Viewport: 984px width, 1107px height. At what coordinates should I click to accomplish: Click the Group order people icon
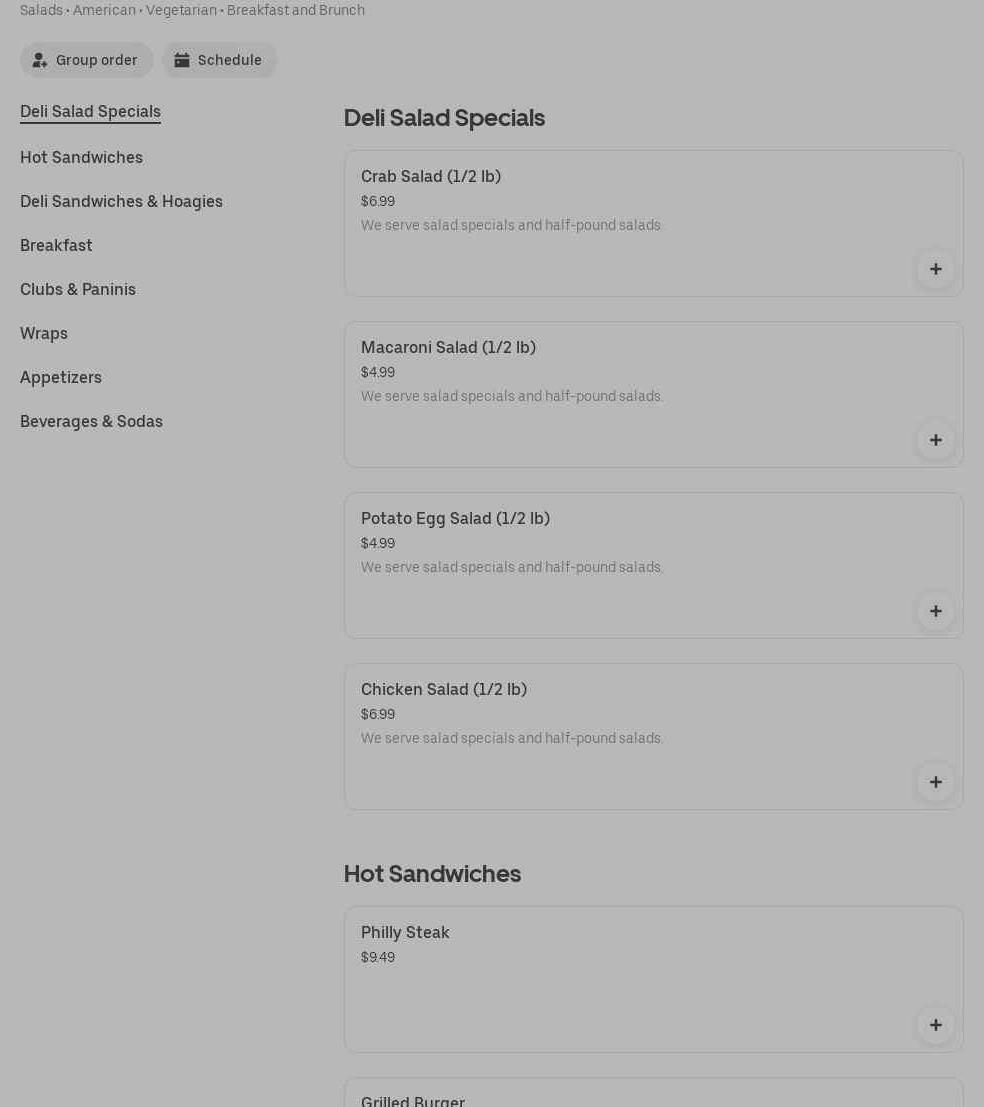(x=40, y=60)
